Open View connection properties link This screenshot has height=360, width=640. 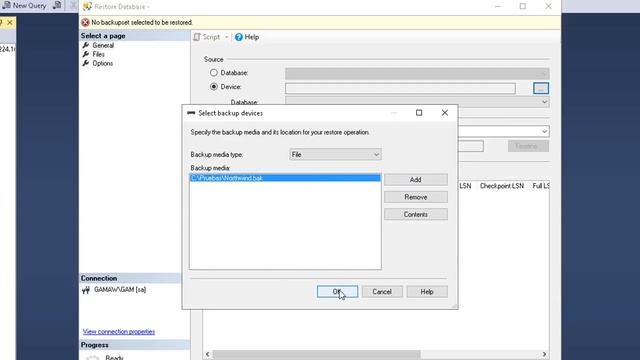[x=119, y=331]
